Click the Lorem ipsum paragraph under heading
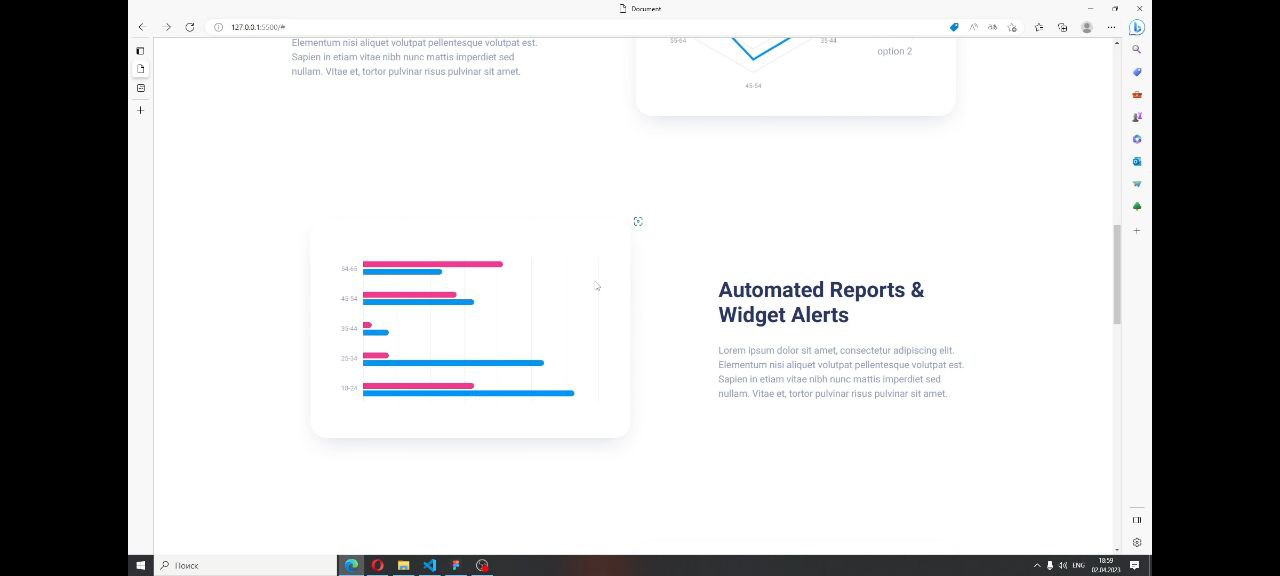Viewport: 1280px width, 576px height. click(x=841, y=372)
